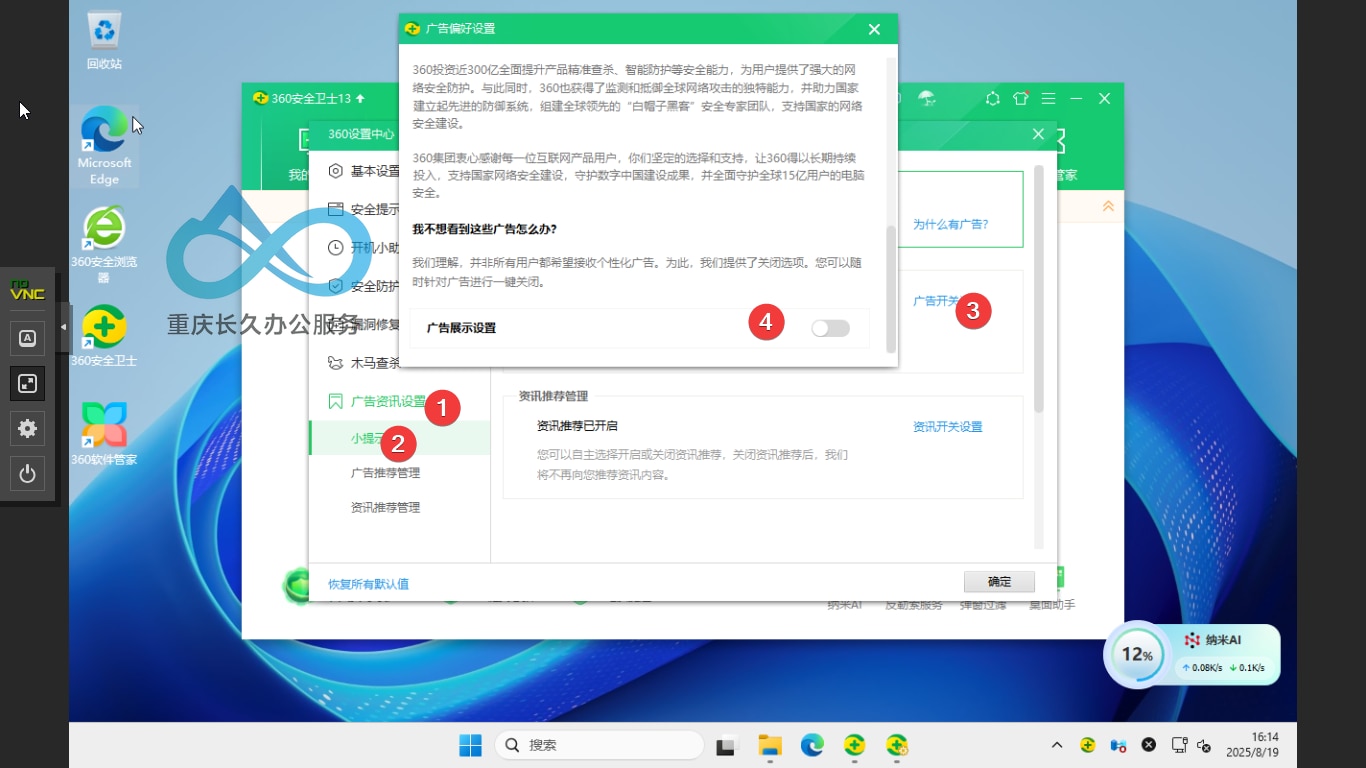Open the 360安全卫士 main menu icon
Viewport: 1366px width, 768px height.
tap(1048, 98)
